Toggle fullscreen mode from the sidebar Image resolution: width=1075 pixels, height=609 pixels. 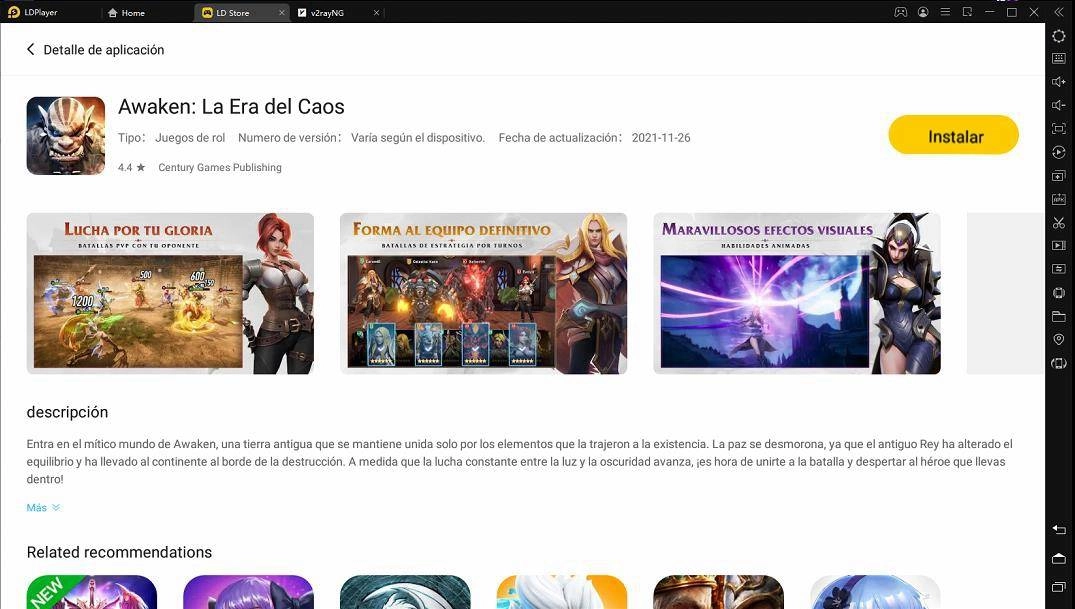(1059, 128)
